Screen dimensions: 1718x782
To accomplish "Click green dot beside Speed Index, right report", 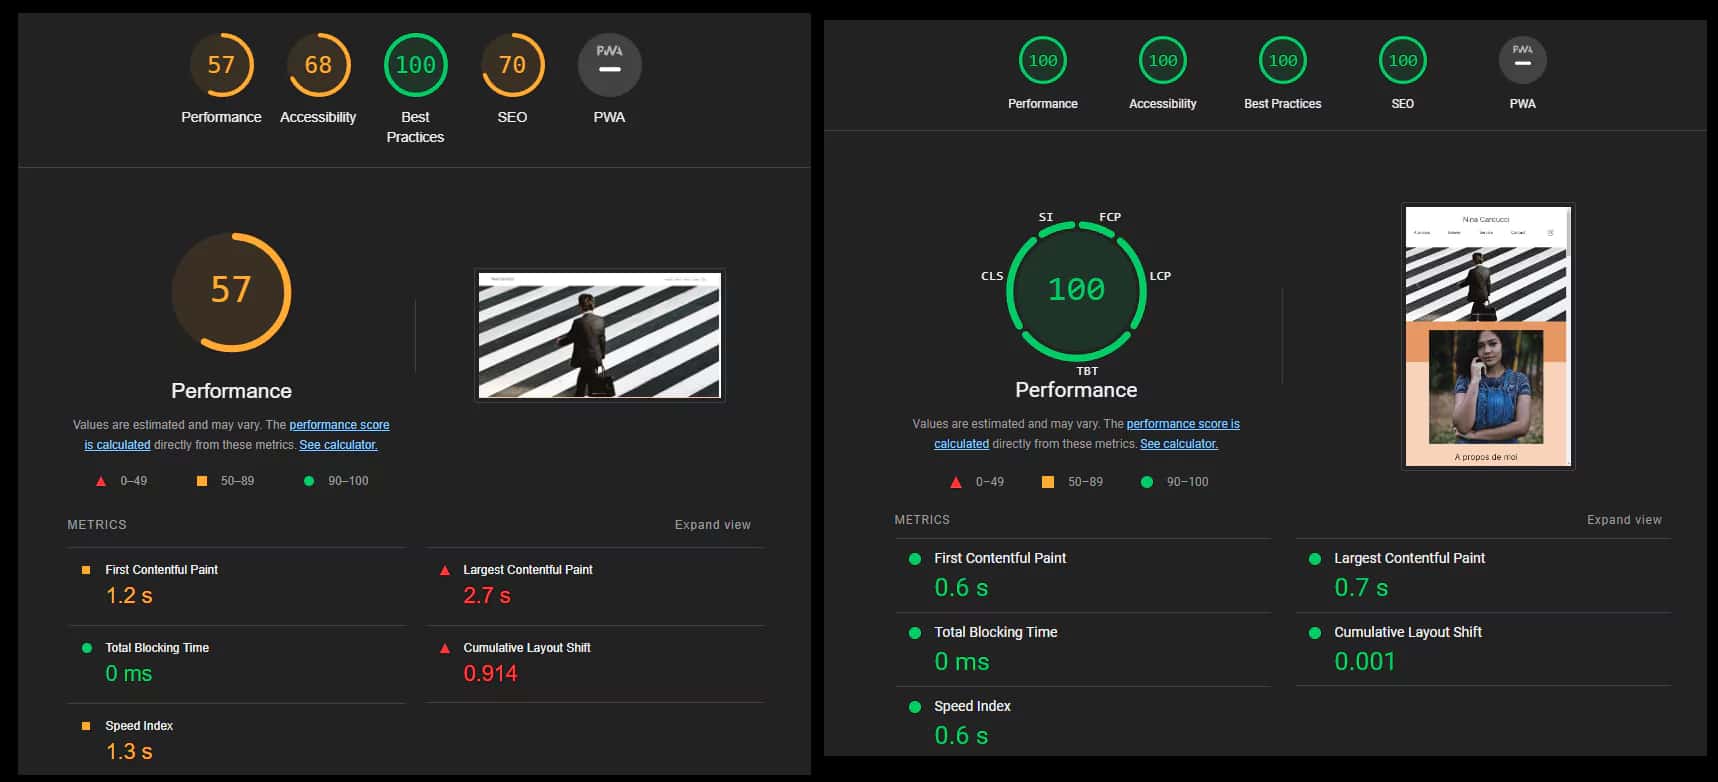I will click(x=914, y=707).
